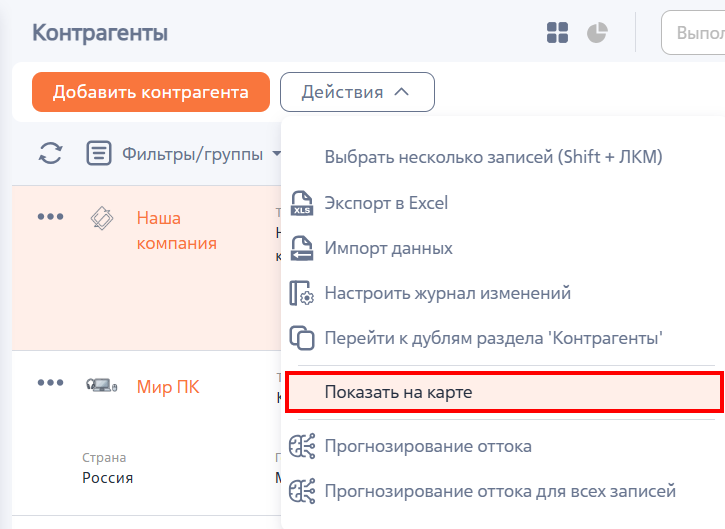Click the Мир ПК computer logo icon
Screen dimensions: 725x529
point(102,385)
